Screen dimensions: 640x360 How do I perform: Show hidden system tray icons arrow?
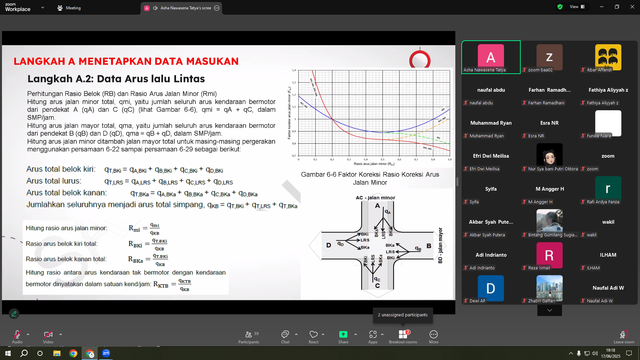[571, 353]
